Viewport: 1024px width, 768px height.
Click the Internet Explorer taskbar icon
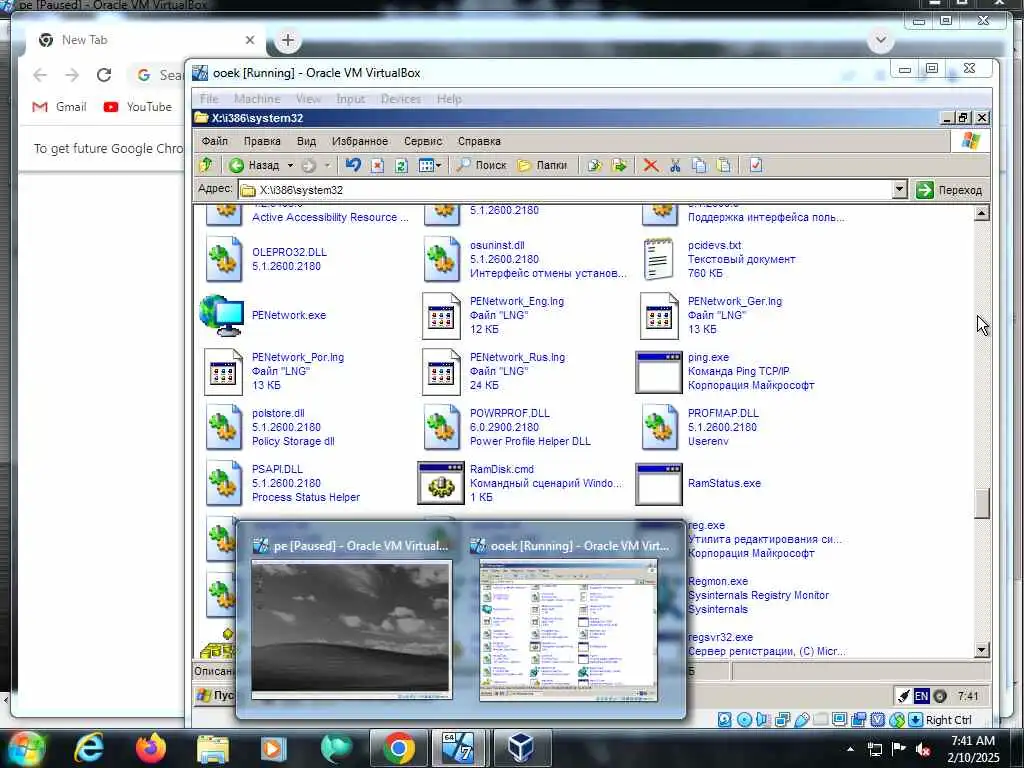(x=89, y=748)
